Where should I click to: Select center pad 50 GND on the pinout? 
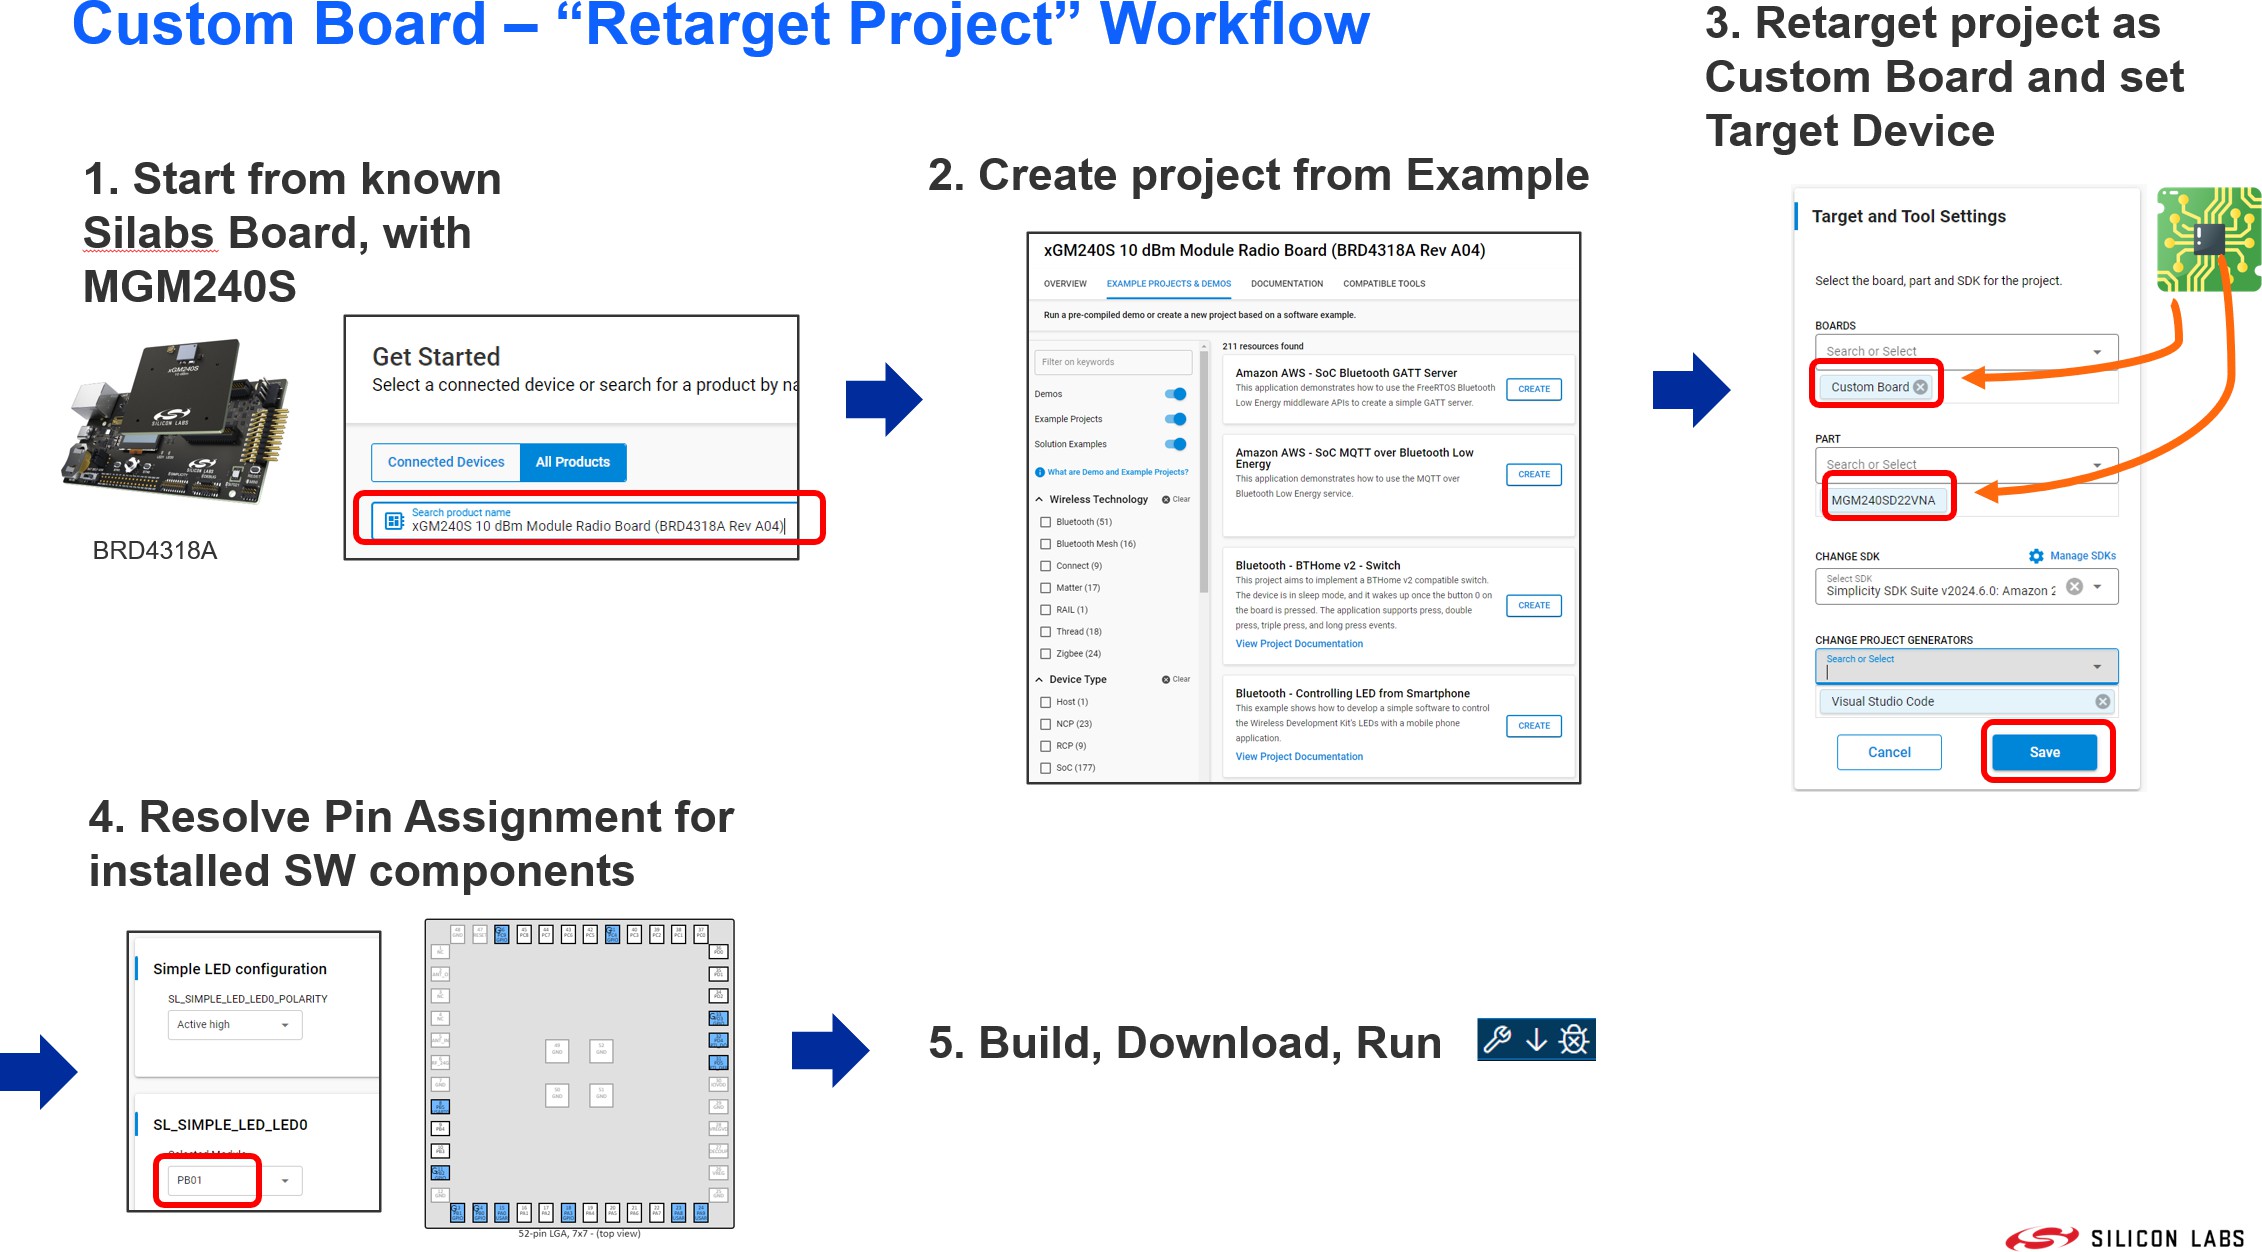click(557, 1096)
